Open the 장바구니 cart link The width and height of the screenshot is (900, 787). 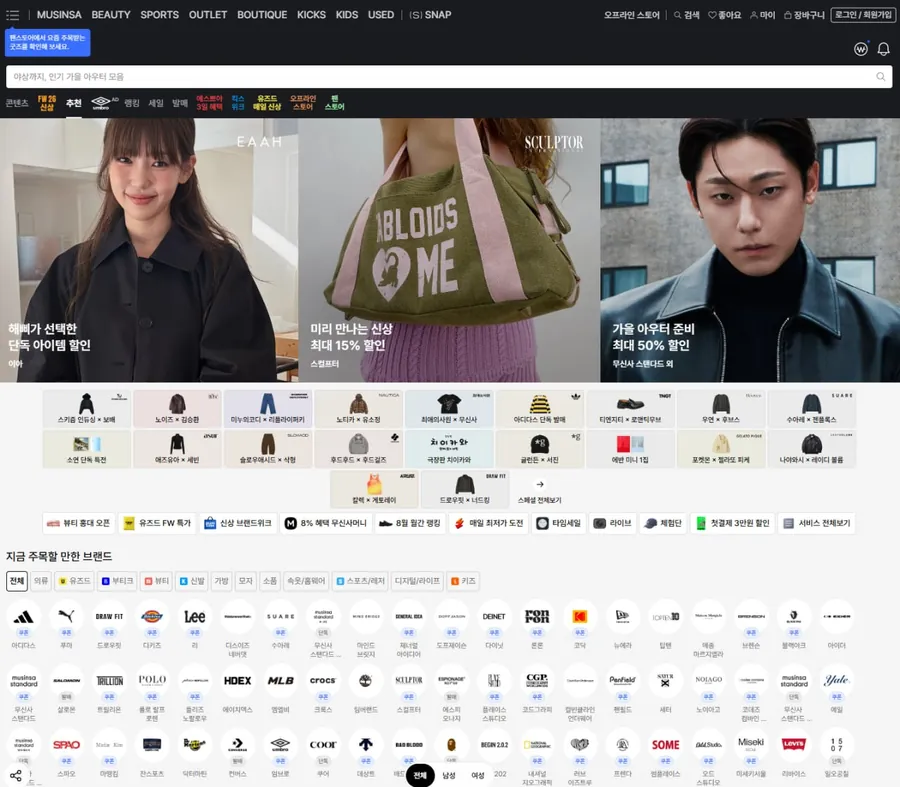(x=804, y=15)
